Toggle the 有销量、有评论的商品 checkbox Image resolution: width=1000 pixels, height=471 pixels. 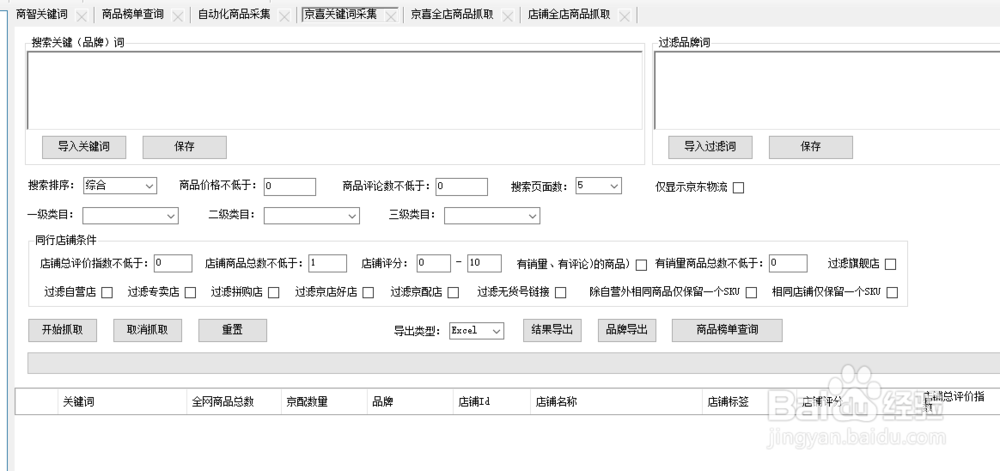click(642, 264)
